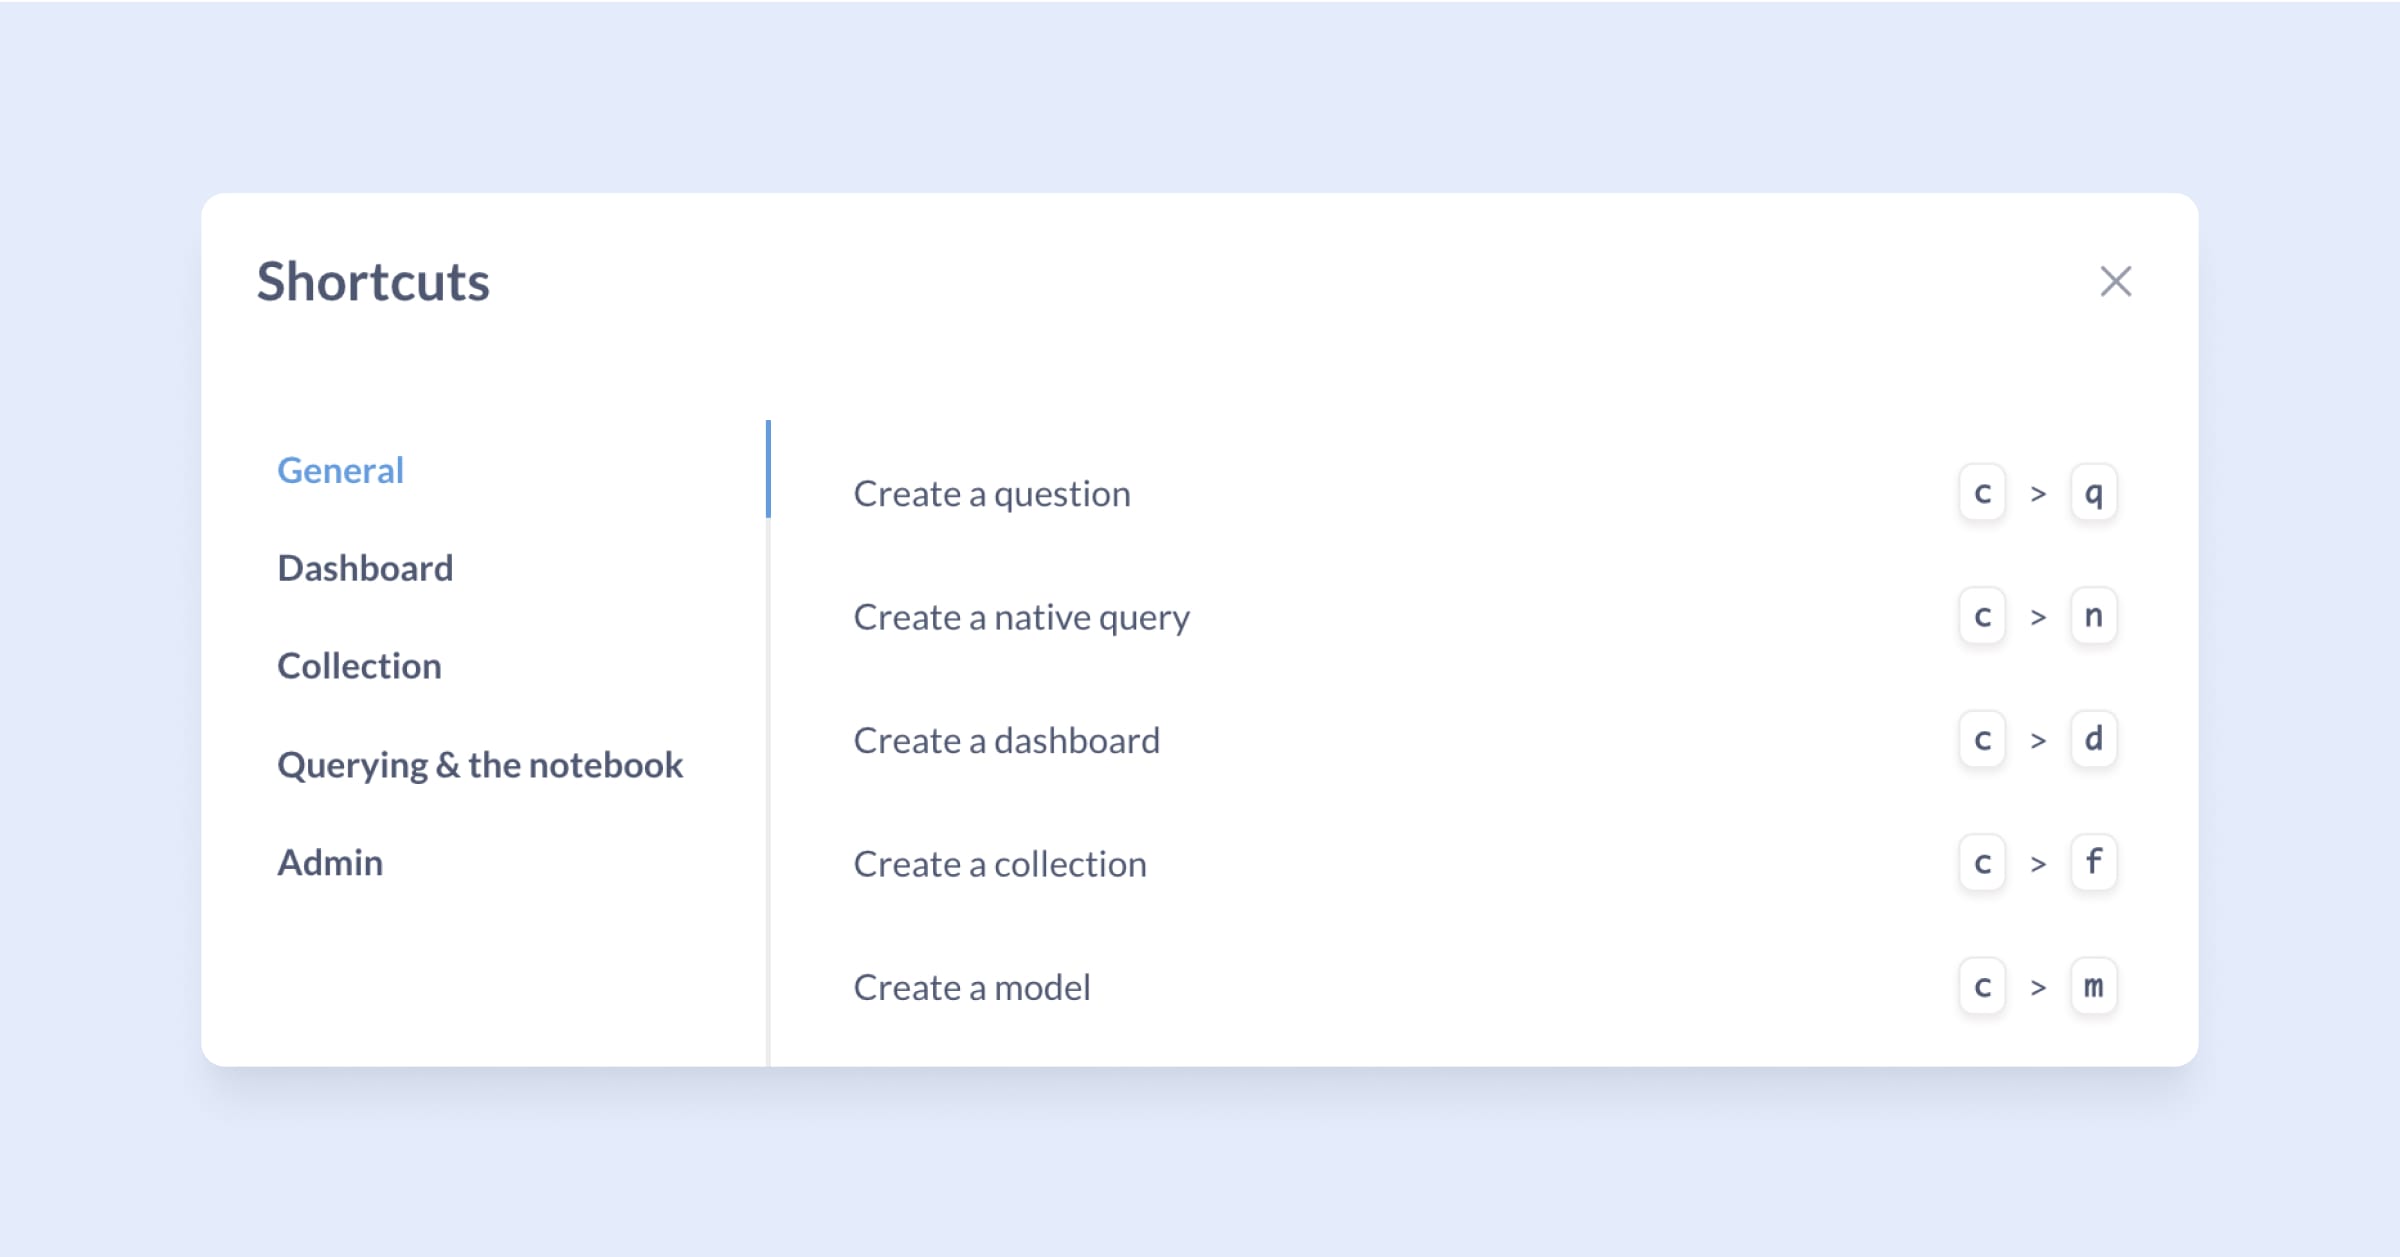Click the 'Create a question' shortcut row
Viewport: 2400px width, 1257px height.
[x=991, y=494]
